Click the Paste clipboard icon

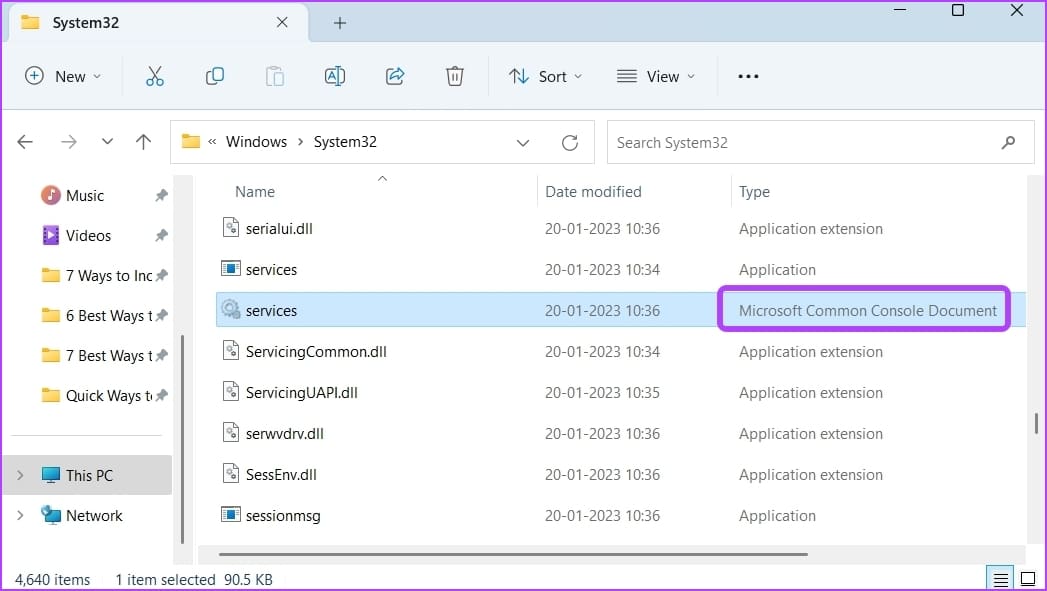[x=274, y=76]
